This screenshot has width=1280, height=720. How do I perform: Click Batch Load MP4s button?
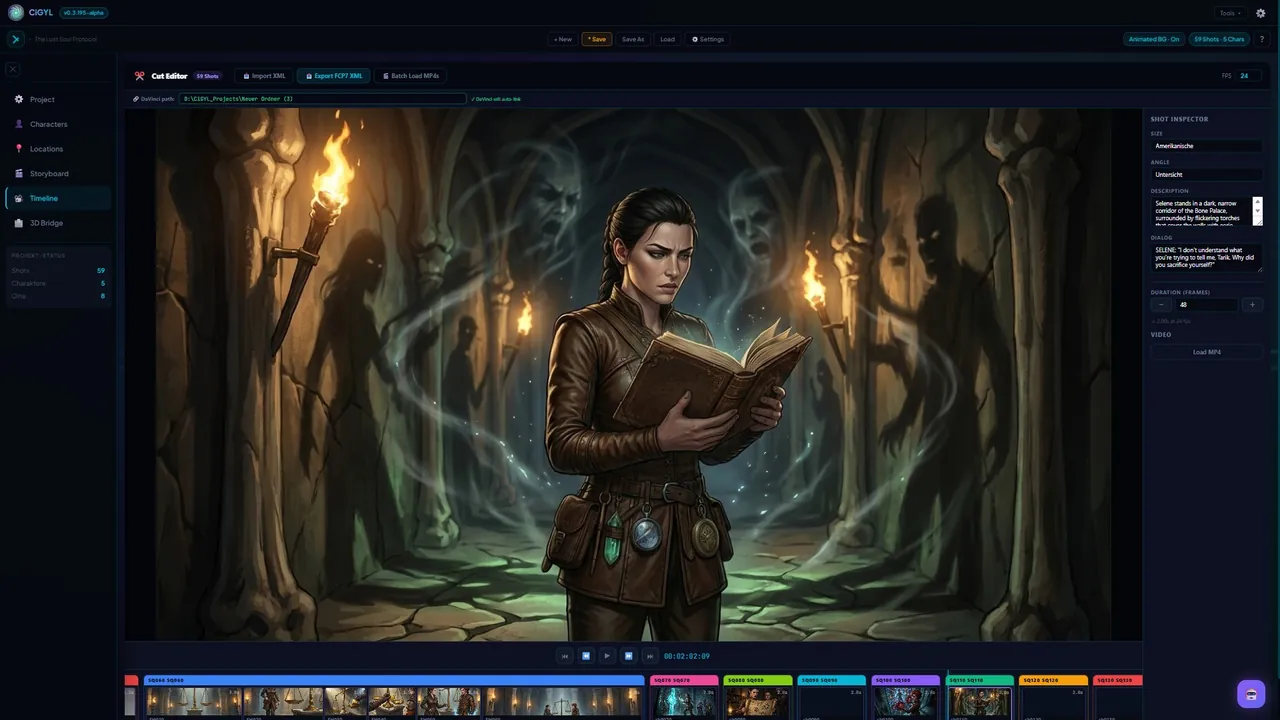410,76
